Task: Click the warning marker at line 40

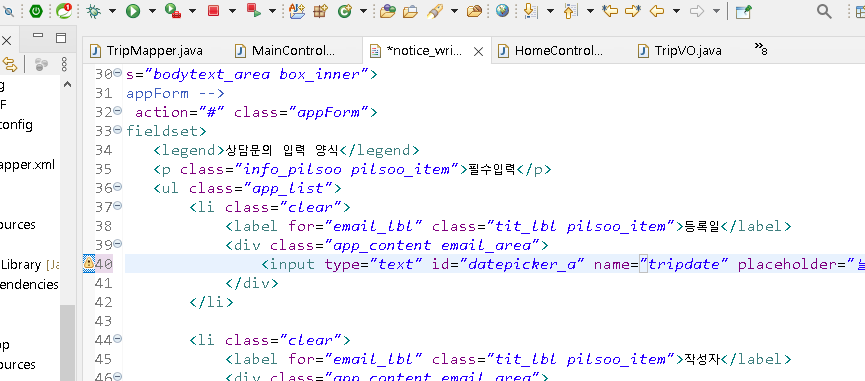Action: click(x=88, y=263)
